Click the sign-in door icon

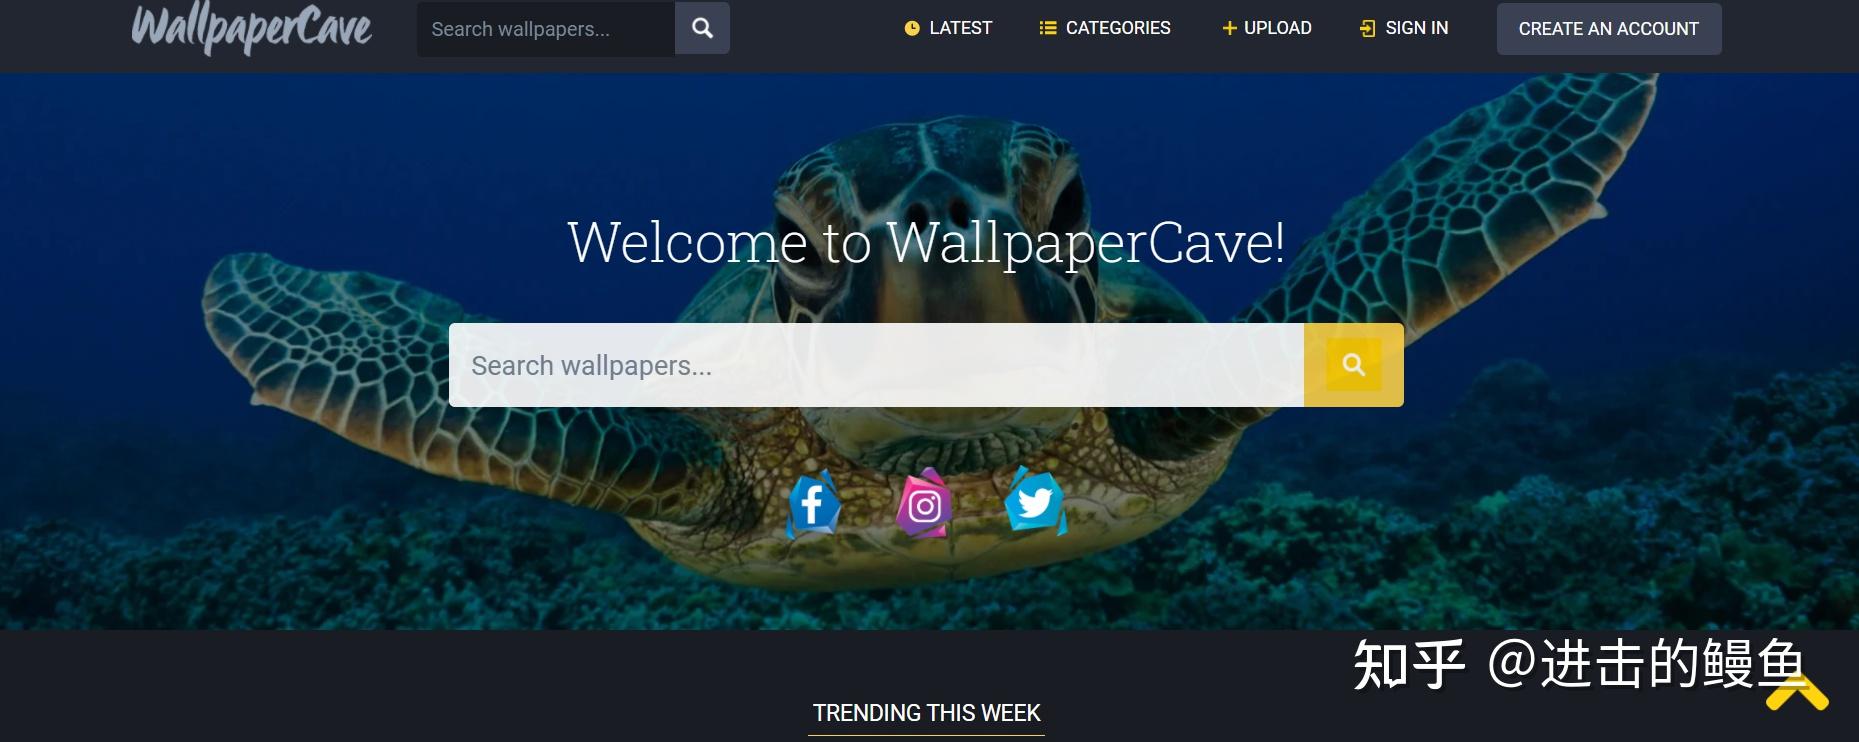pos(1368,29)
